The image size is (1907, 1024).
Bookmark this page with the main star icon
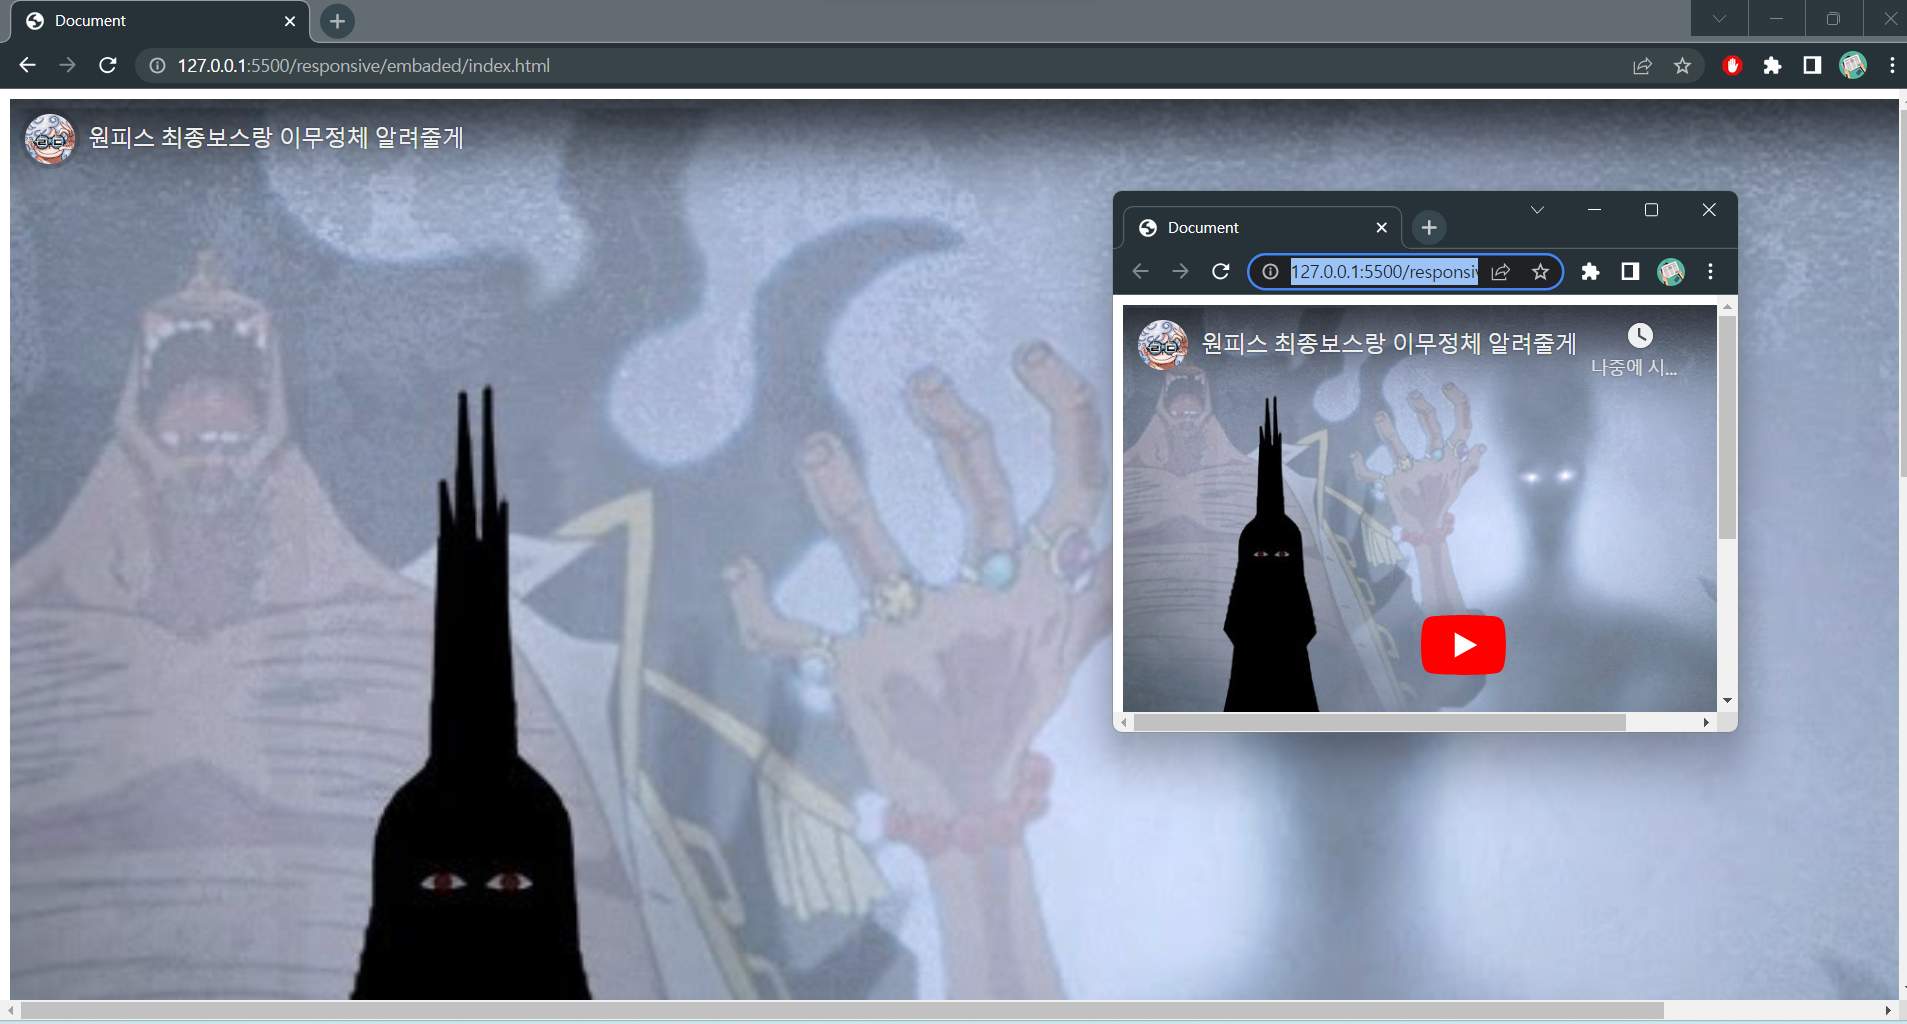(x=1682, y=66)
